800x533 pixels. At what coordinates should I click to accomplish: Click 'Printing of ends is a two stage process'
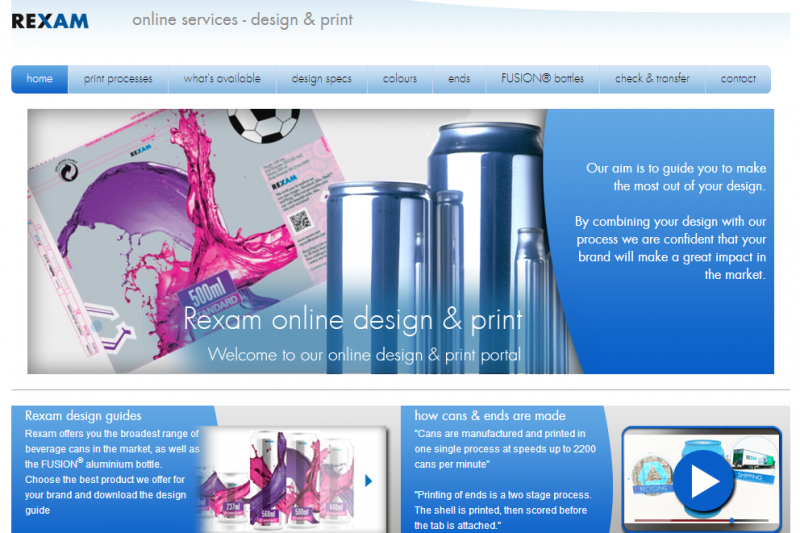click(503, 510)
